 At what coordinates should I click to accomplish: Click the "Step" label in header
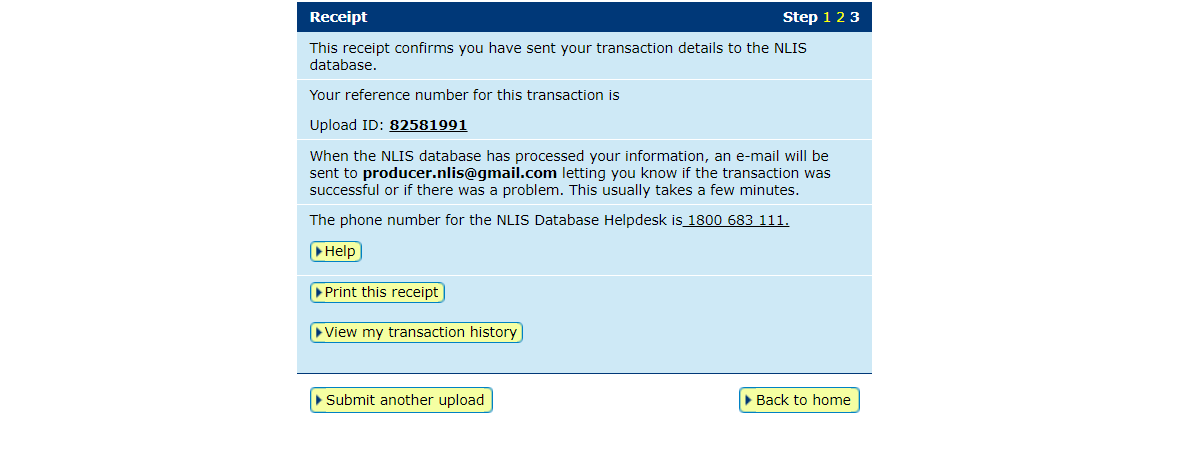click(800, 17)
